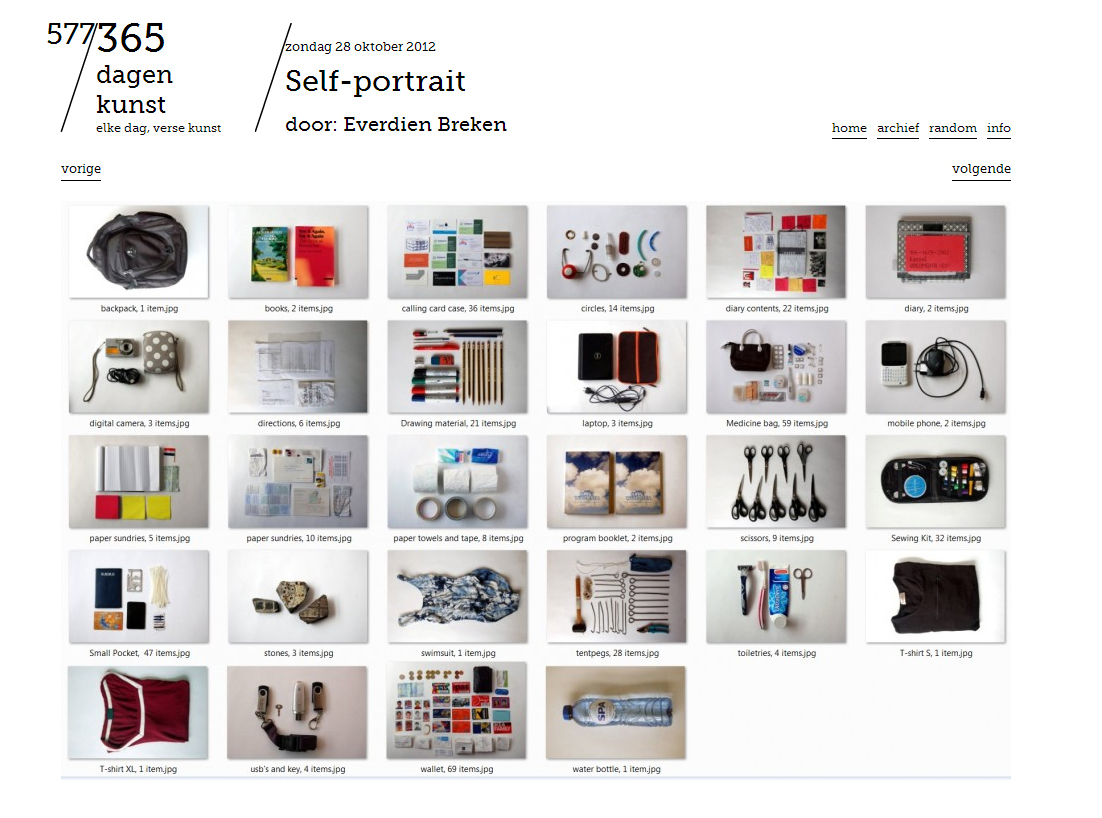The height and width of the screenshot is (818, 1102).
Task: Select the books, 2 items image
Action: (298, 252)
